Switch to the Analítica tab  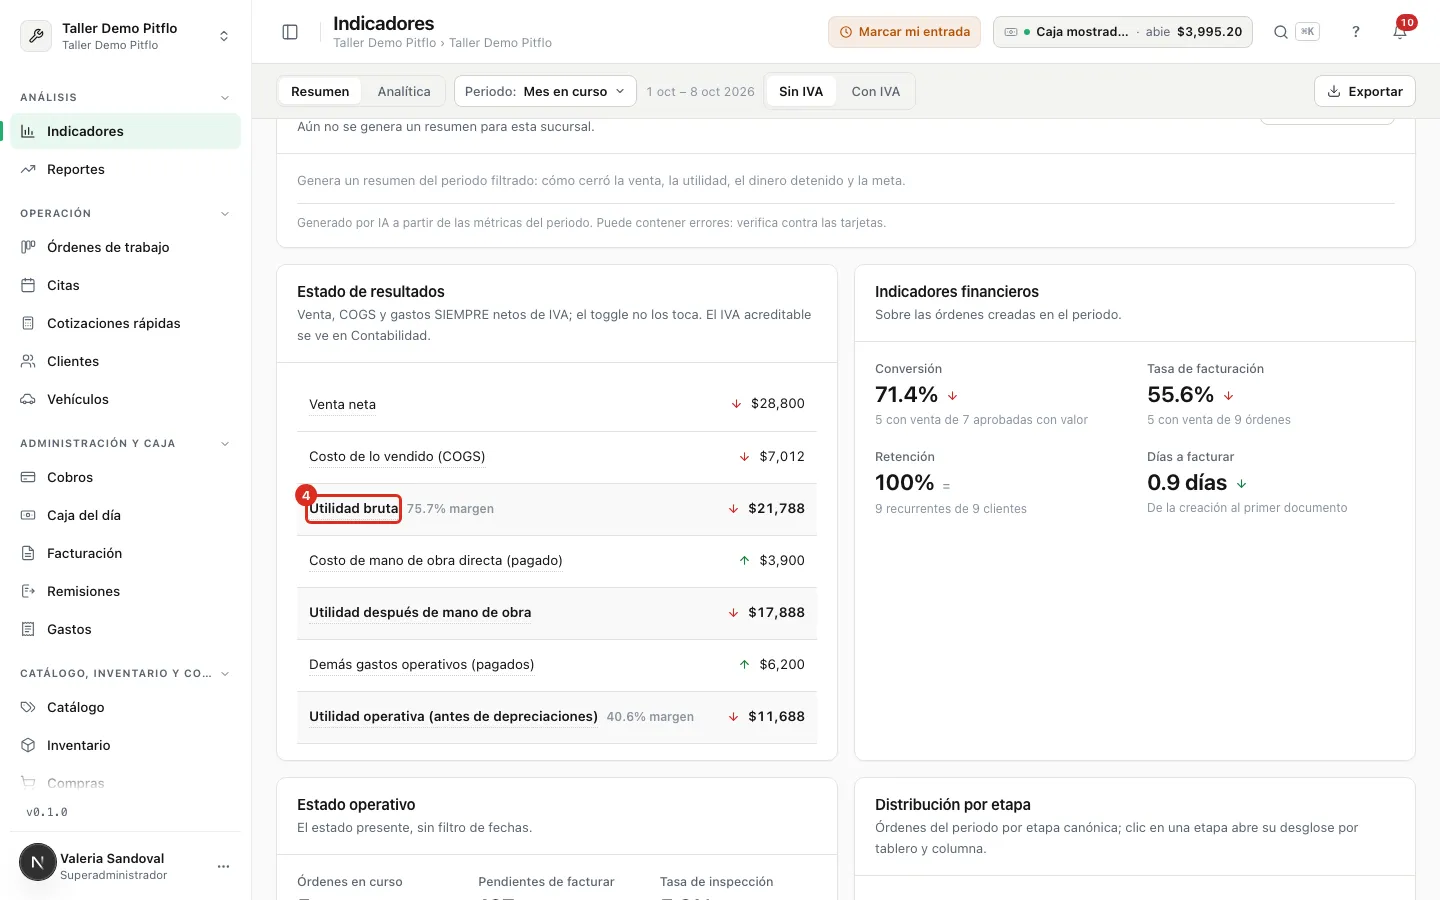click(404, 91)
